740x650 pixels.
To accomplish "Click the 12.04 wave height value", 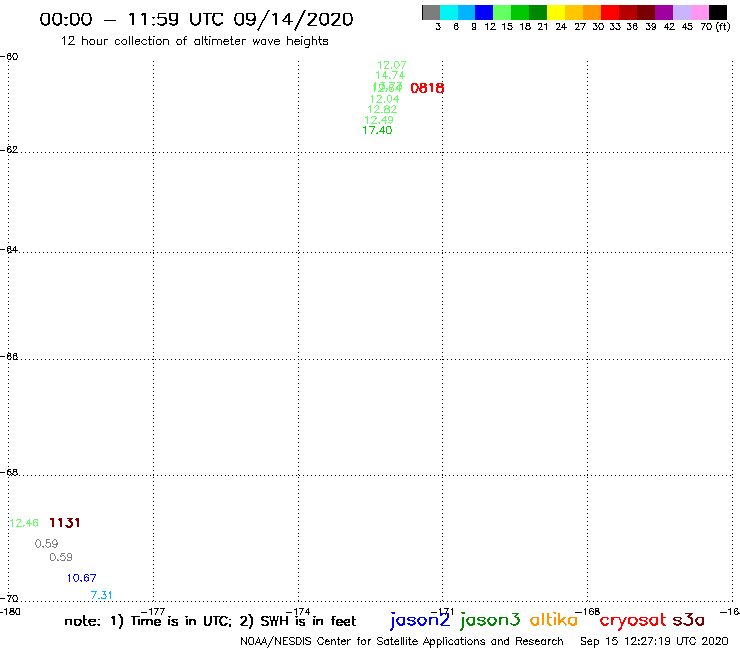I will (x=385, y=99).
